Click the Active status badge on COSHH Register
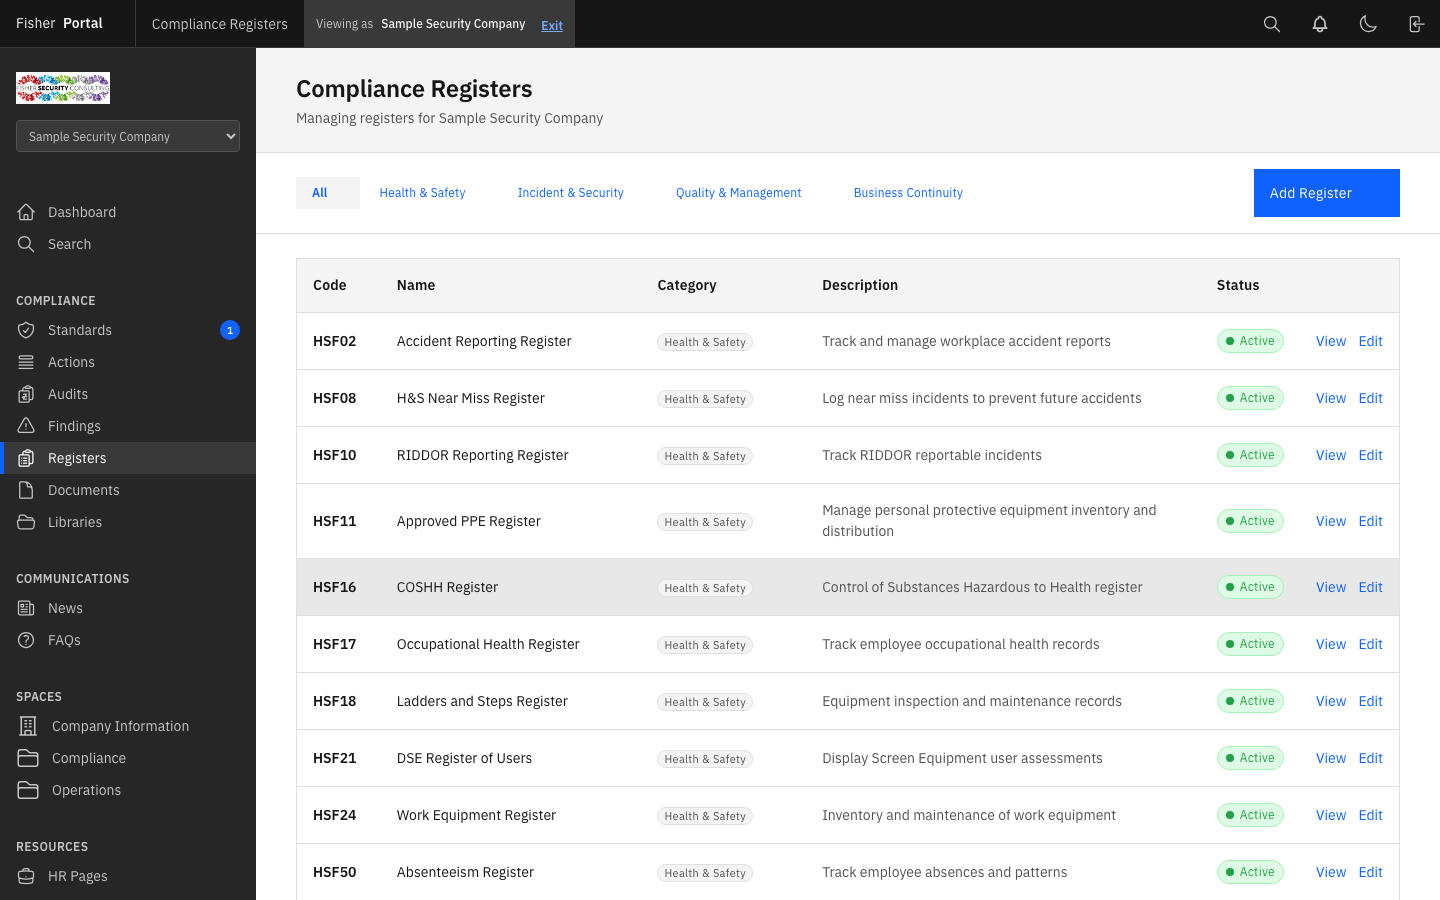The width and height of the screenshot is (1440, 900). [1250, 587]
